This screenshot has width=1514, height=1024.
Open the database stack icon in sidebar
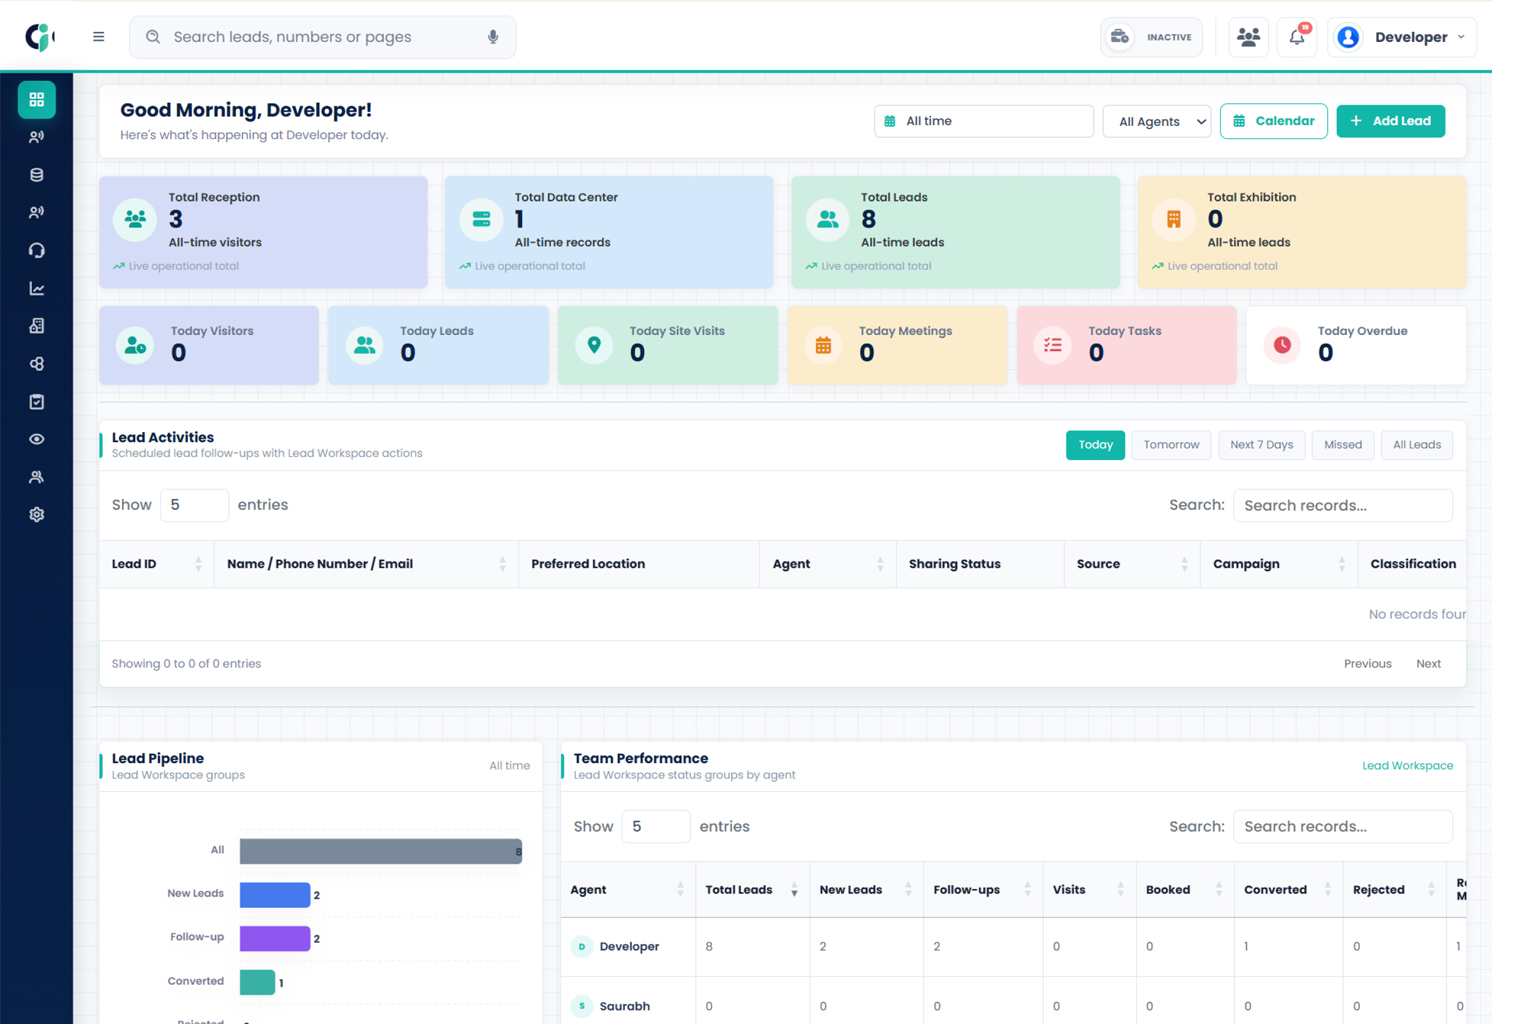pyautogui.click(x=37, y=175)
